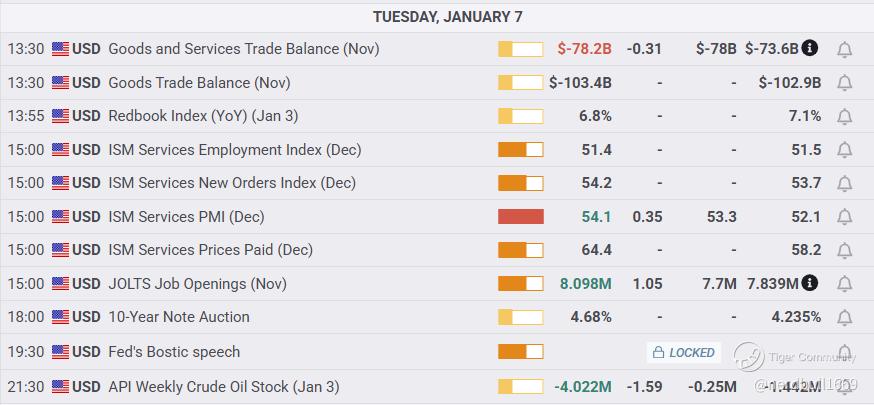Expand ISM Services Prices Paid details
This screenshot has width=874, height=405.
tap(210, 250)
